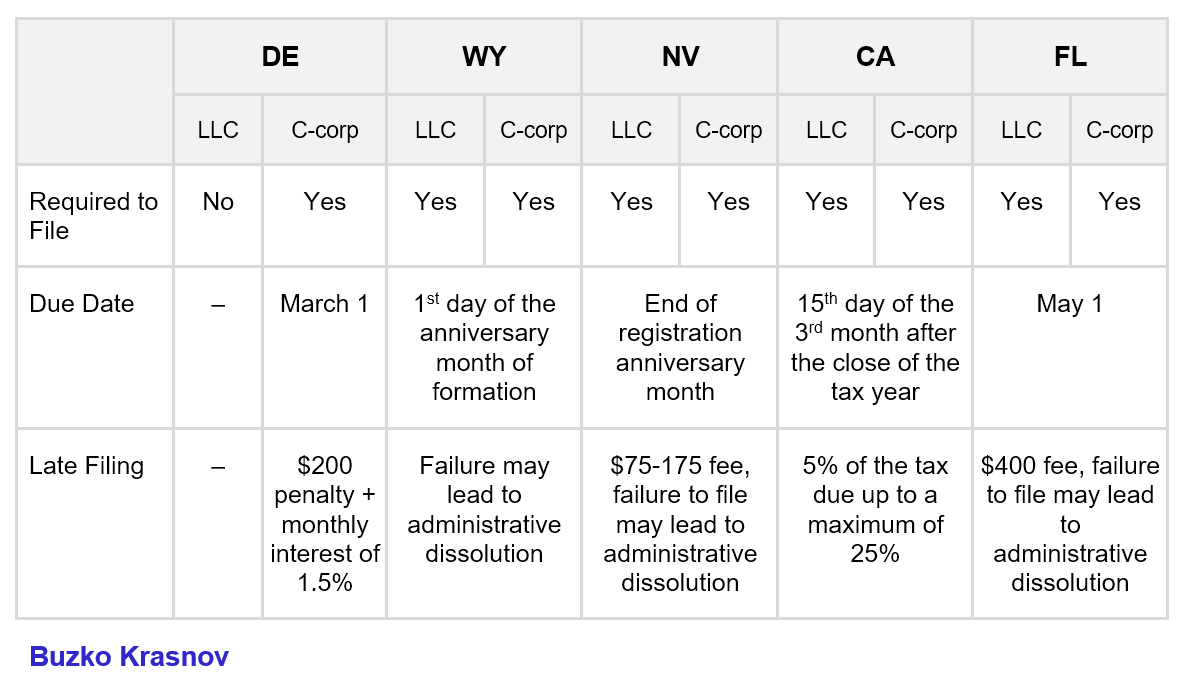
Task: Select the "No" cell under DE LLC
Action: [218, 202]
